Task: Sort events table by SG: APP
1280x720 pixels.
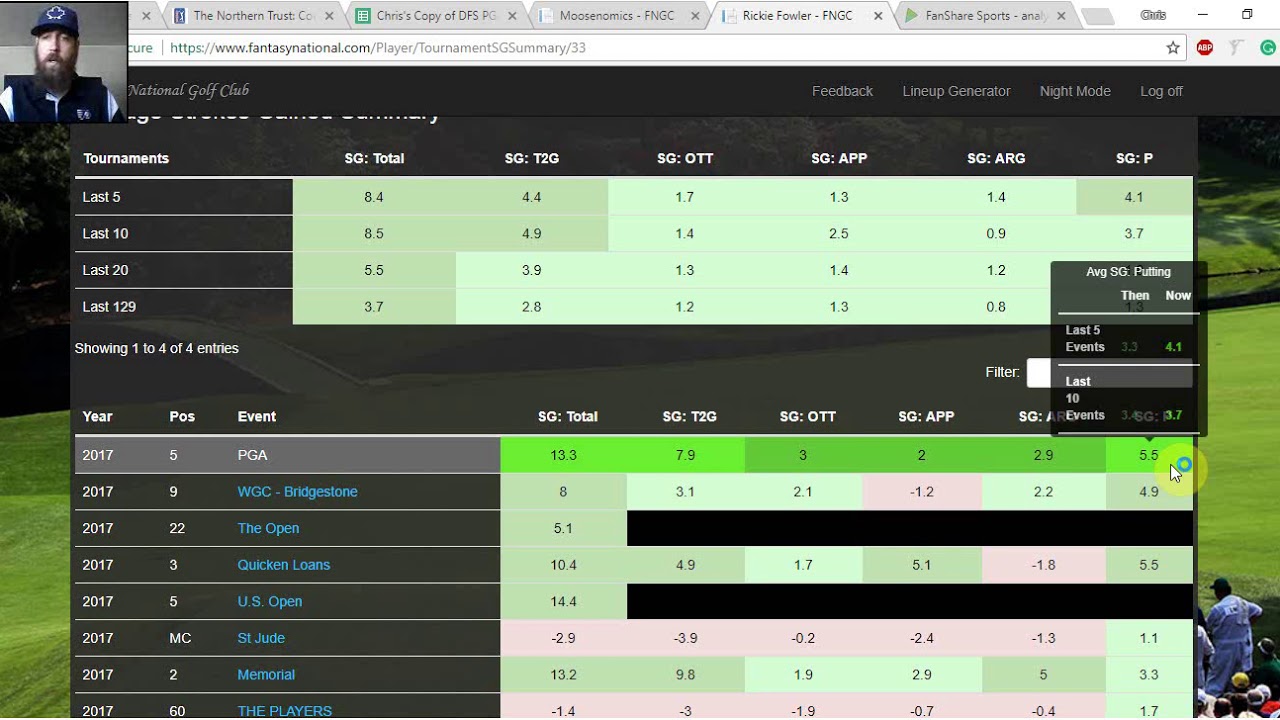Action: pyautogui.click(x=926, y=416)
